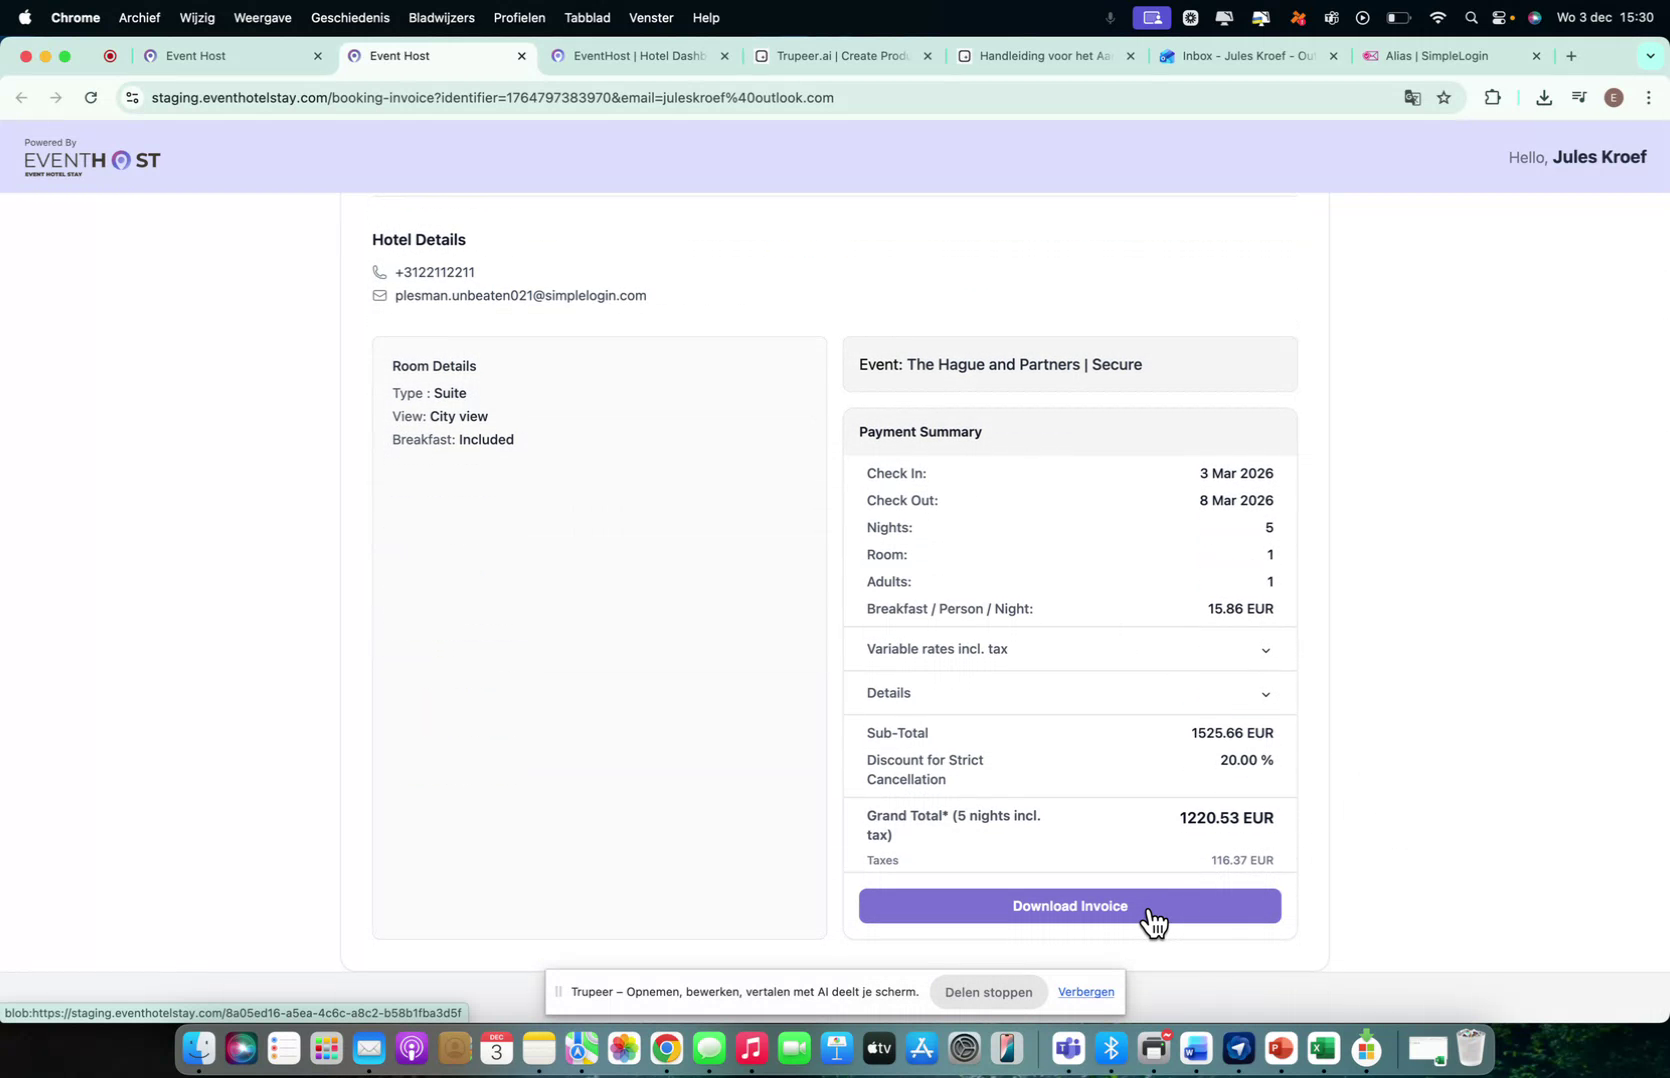Bookmark this page with the star icon
Image resolution: width=1670 pixels, height=1078 pixels.
pyautogui.click(x=1444, y=97)
